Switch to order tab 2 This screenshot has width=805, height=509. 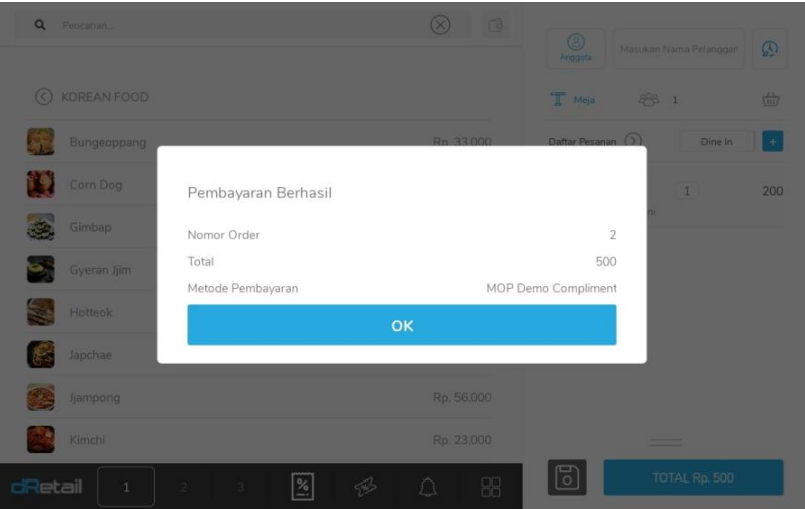coord(183,486)
